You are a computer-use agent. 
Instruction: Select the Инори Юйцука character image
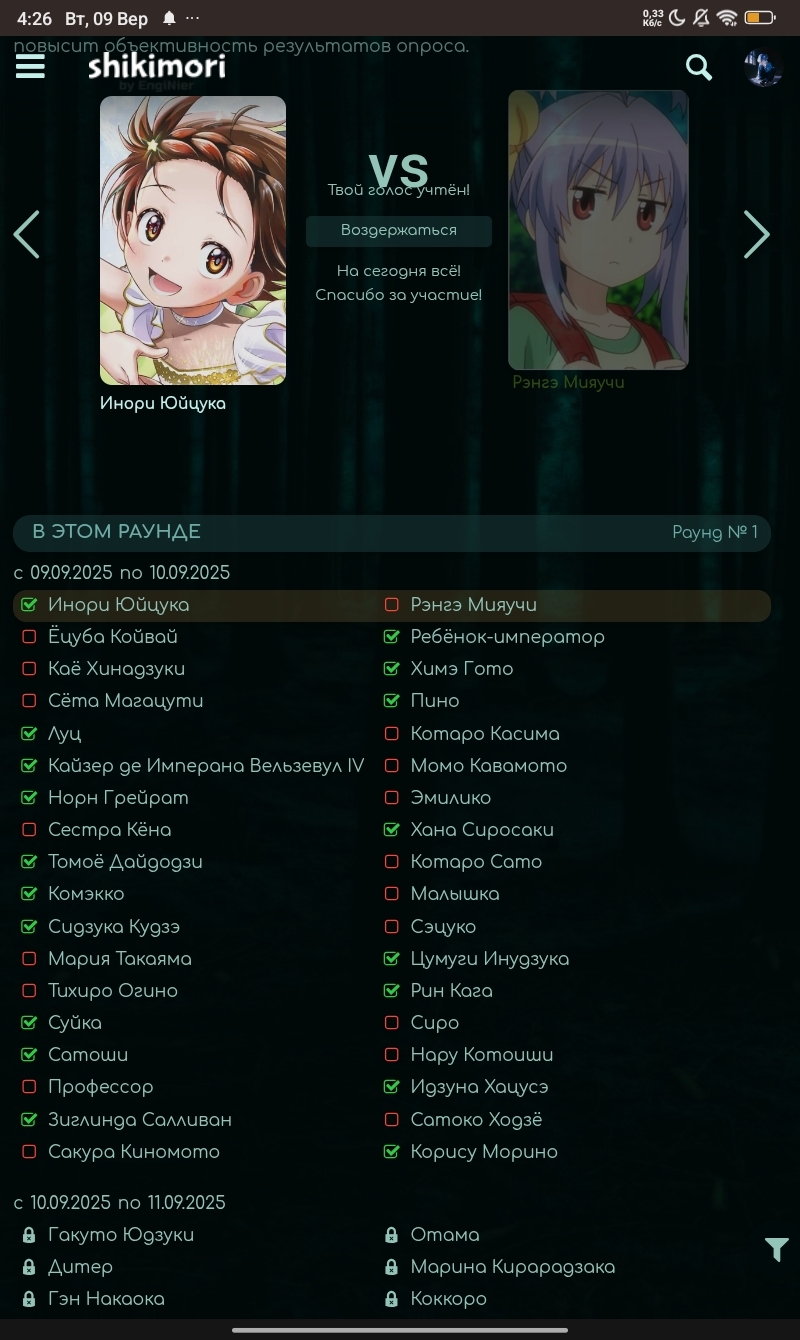193,240
